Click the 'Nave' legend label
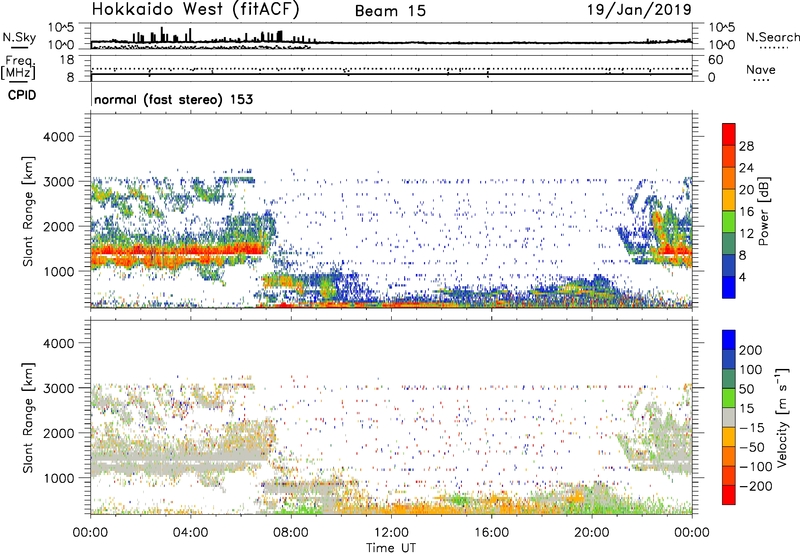The height and width of the screenshot is (554, 800). click(x=761, y=69)
